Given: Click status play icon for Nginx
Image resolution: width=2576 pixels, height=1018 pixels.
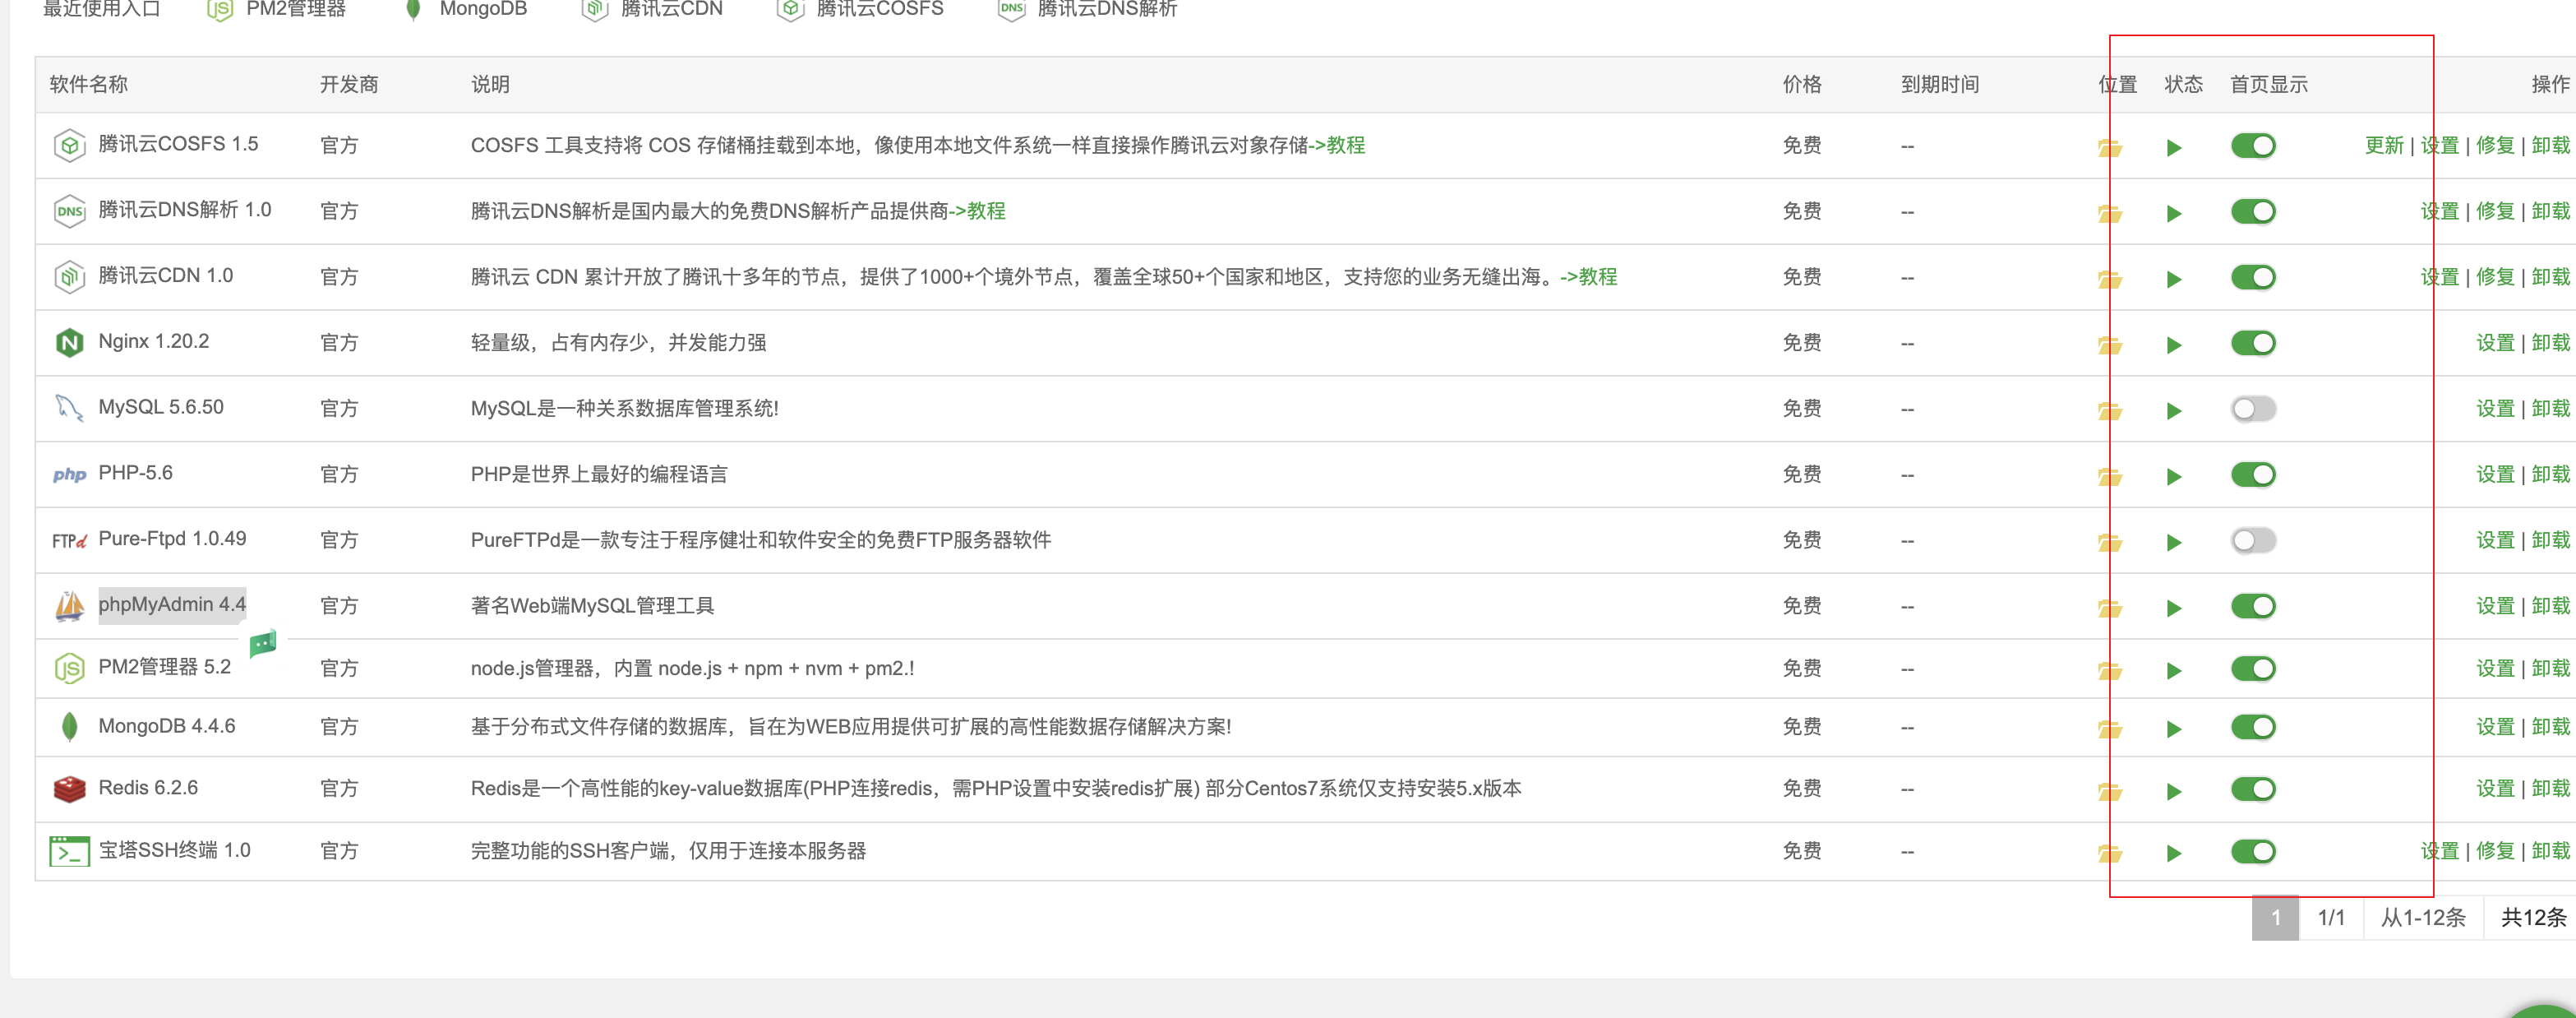Looking at the screenshot, I should pyautogui.click(x=2173, y=345).
